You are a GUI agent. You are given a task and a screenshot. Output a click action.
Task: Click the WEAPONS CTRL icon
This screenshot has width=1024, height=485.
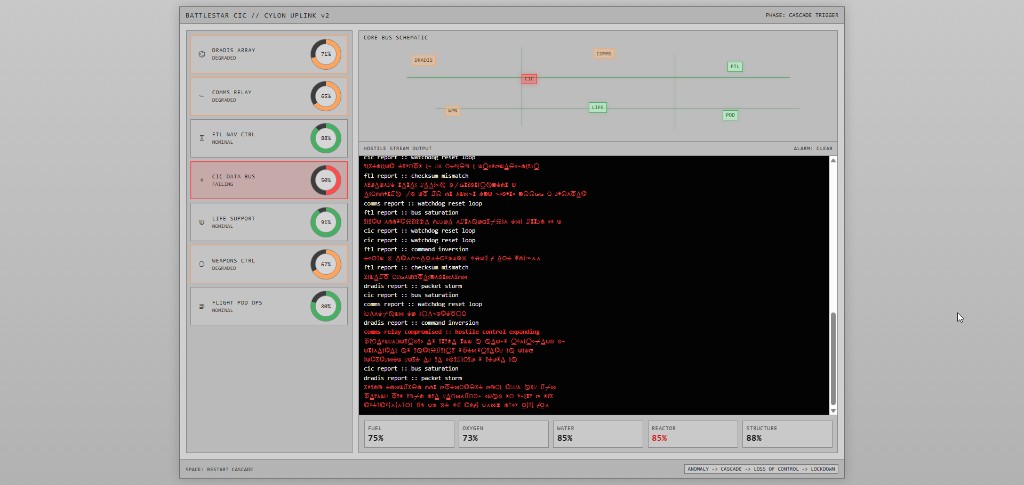tap(202, 264)
